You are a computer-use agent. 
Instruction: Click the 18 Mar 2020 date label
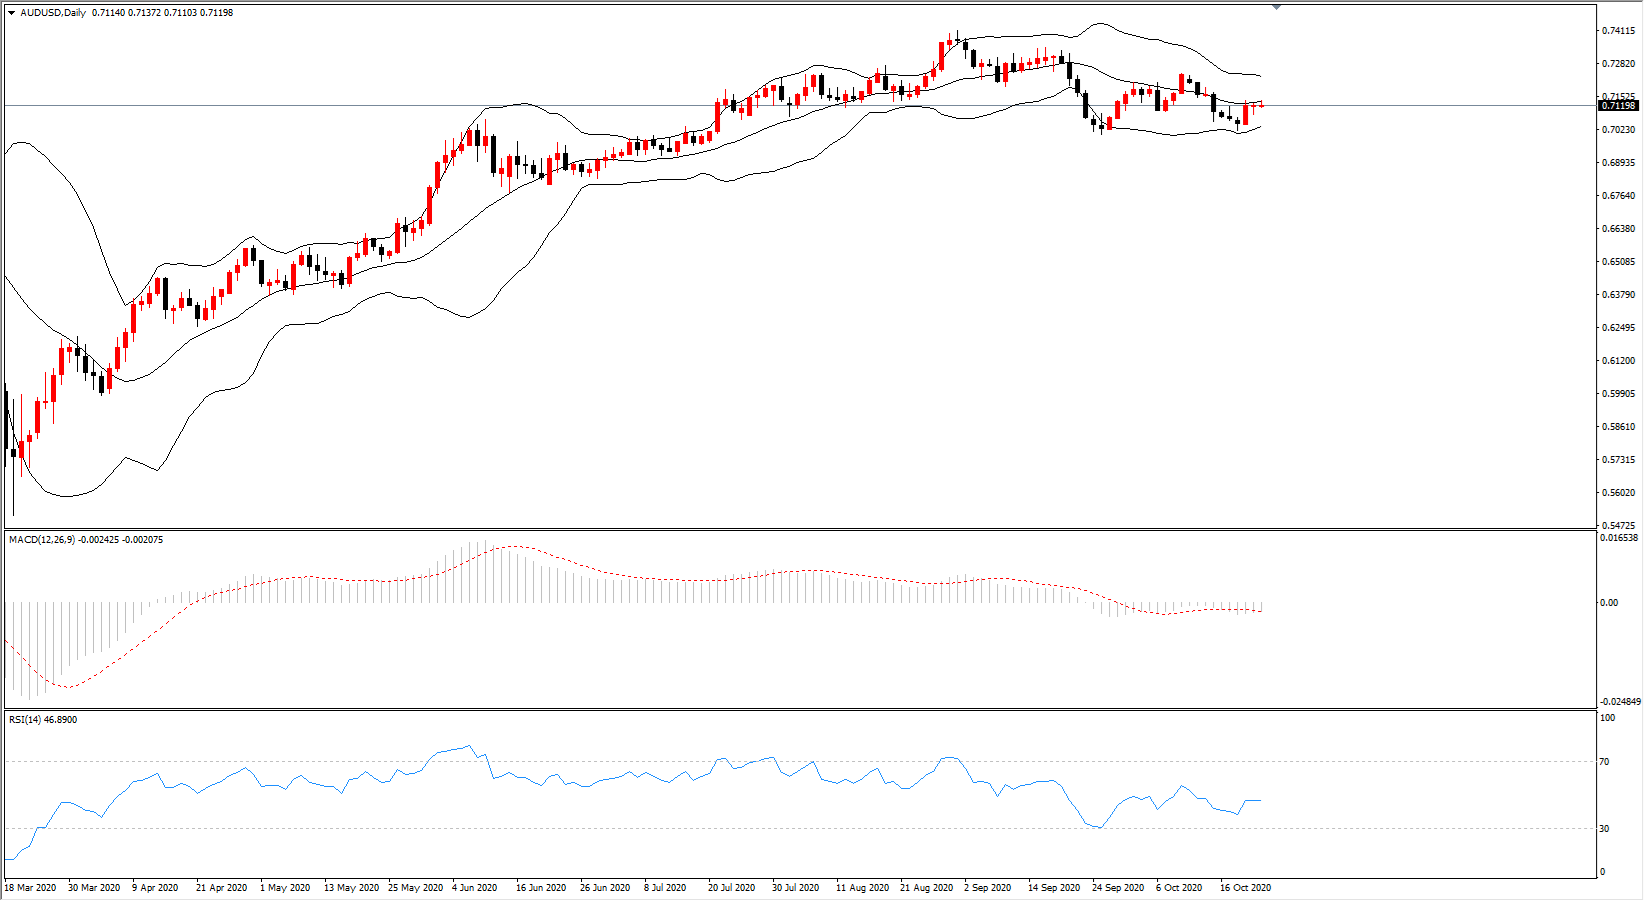pyautogui.click(x=31, y=888)
